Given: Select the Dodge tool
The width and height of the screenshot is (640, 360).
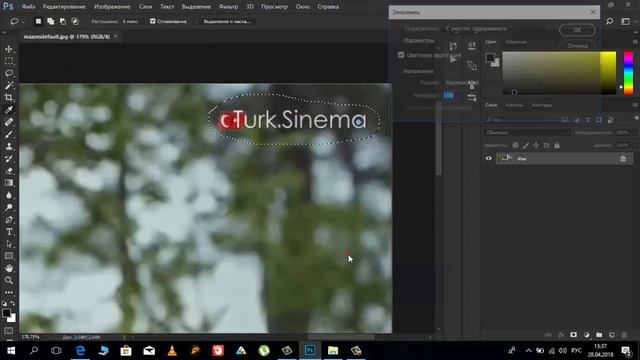Looking at the screenshot, I should coord(9,207).
